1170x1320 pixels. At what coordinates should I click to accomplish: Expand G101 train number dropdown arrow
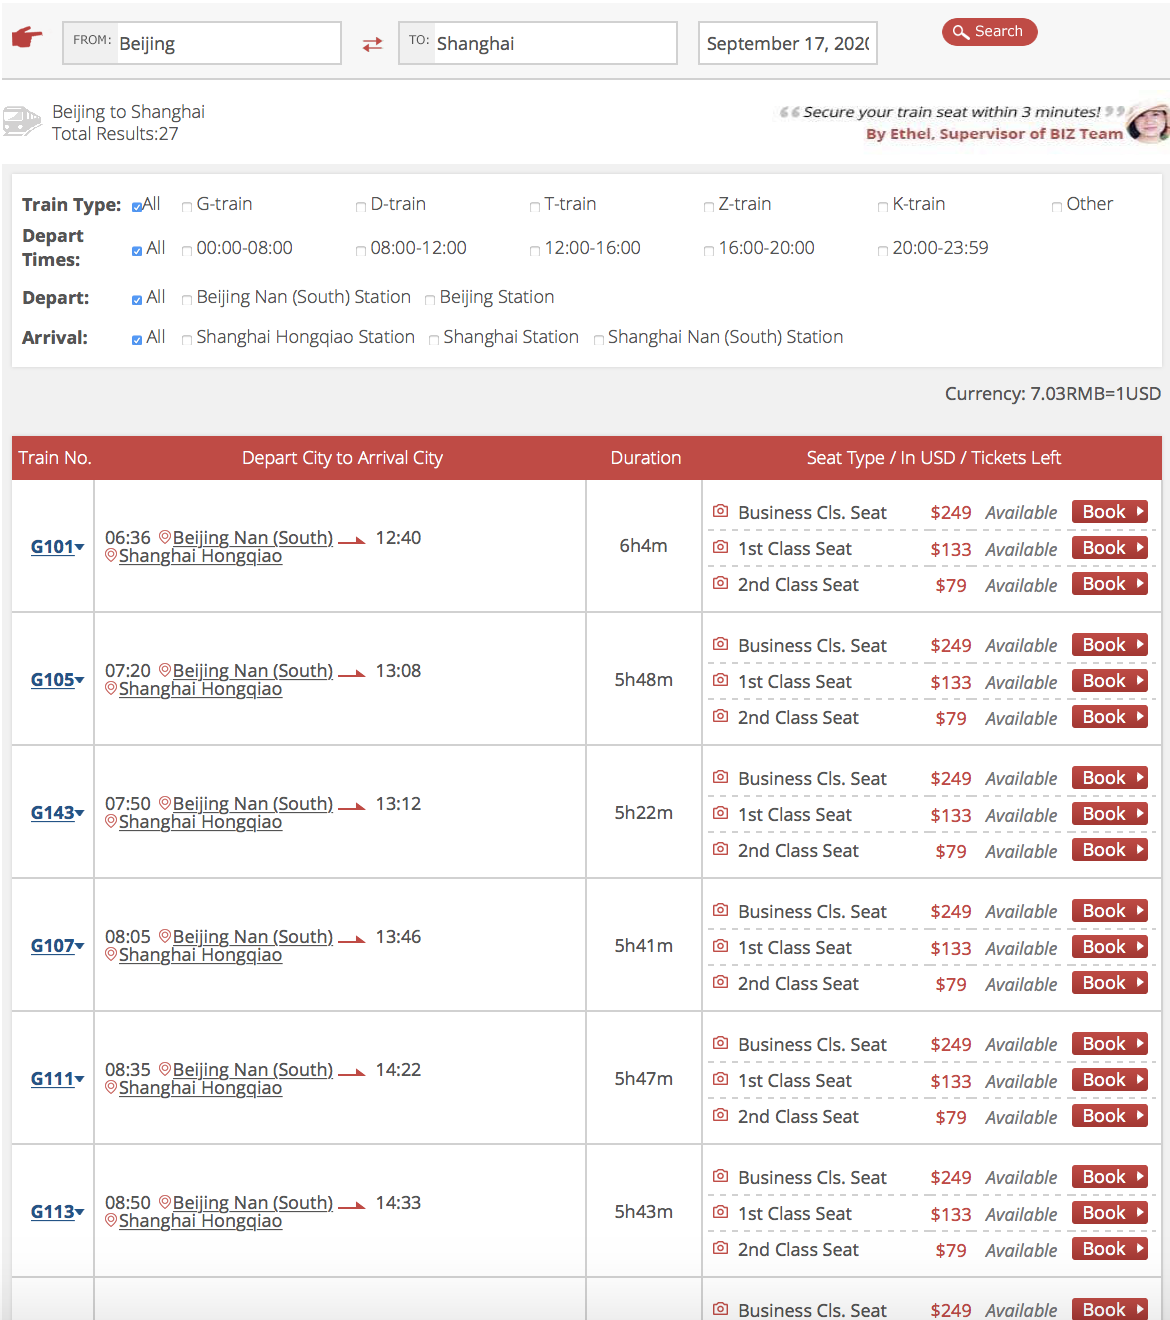(x=80, y=546)
